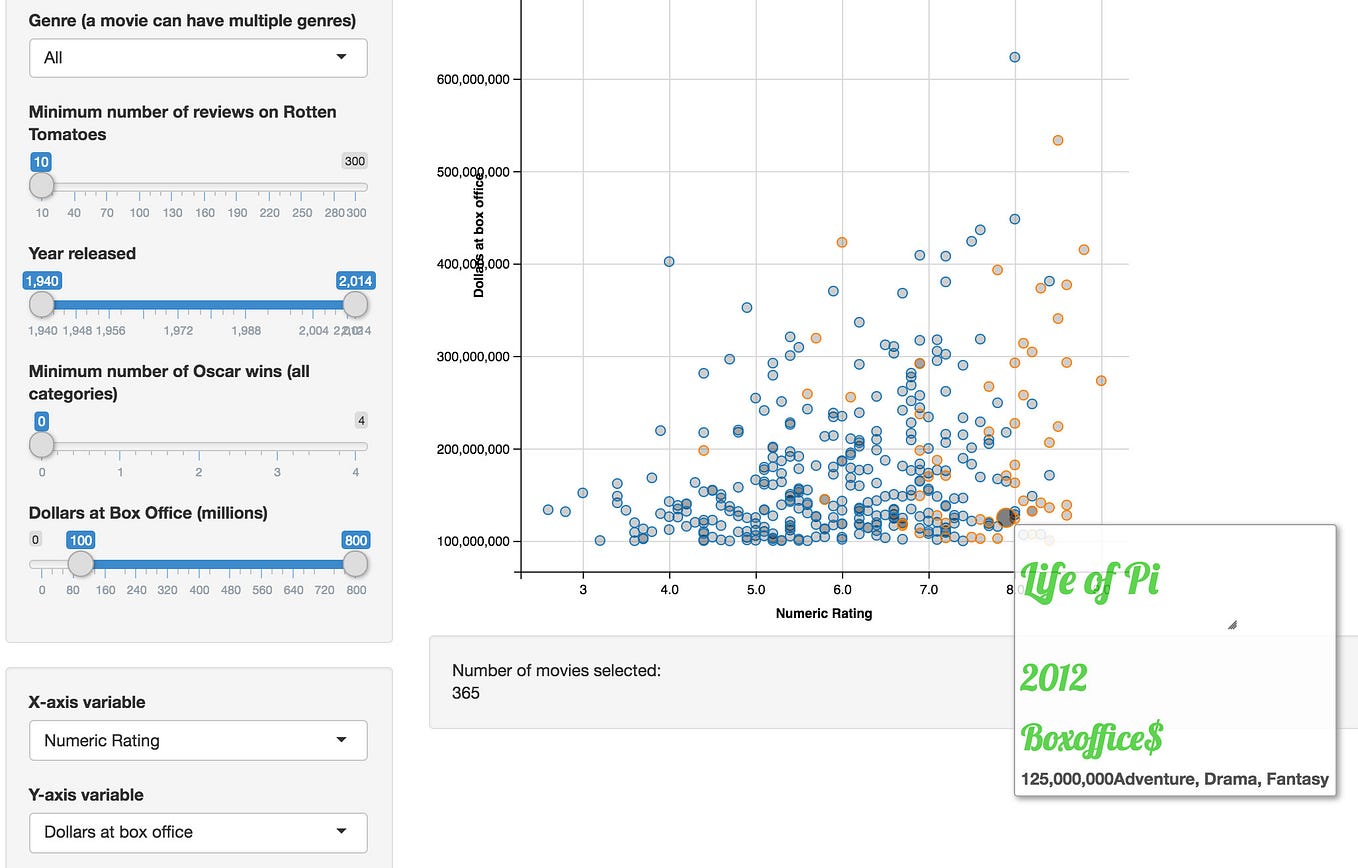
Task: Click the Box Office upper handle at 800
Action: coord(355,564)
